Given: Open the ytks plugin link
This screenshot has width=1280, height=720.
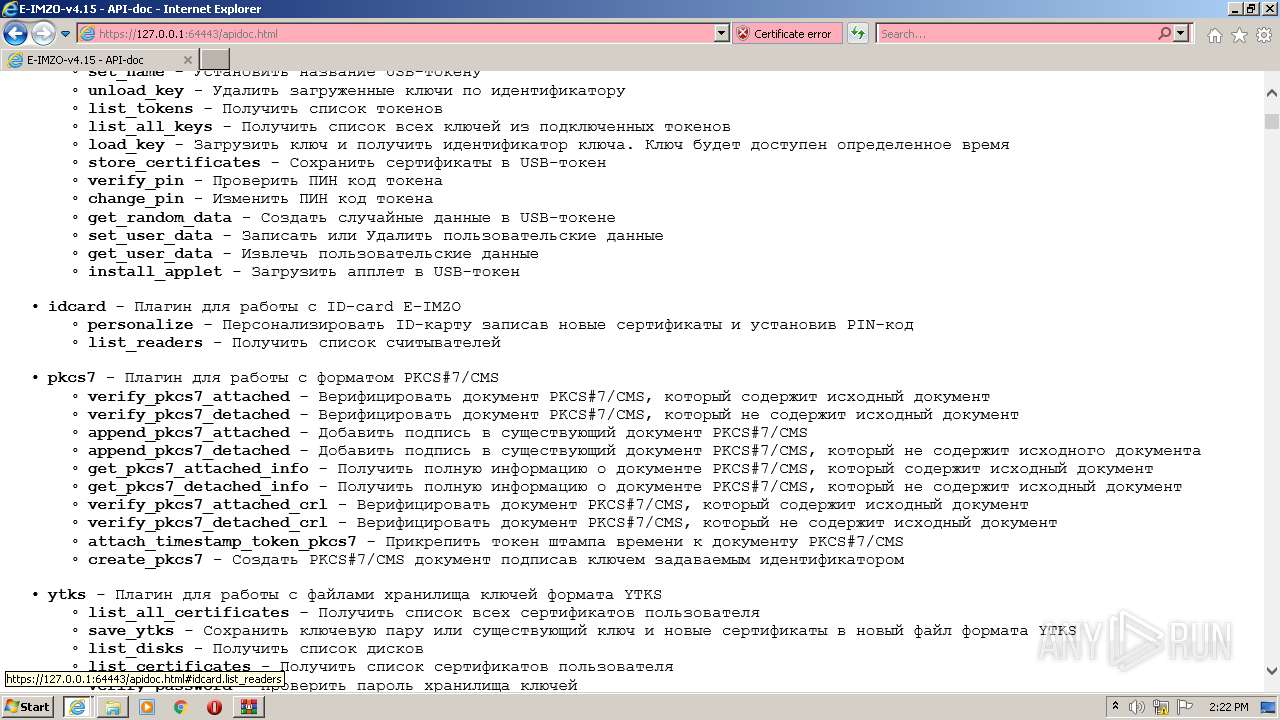Looking at the screenshot, I should 67,595.
